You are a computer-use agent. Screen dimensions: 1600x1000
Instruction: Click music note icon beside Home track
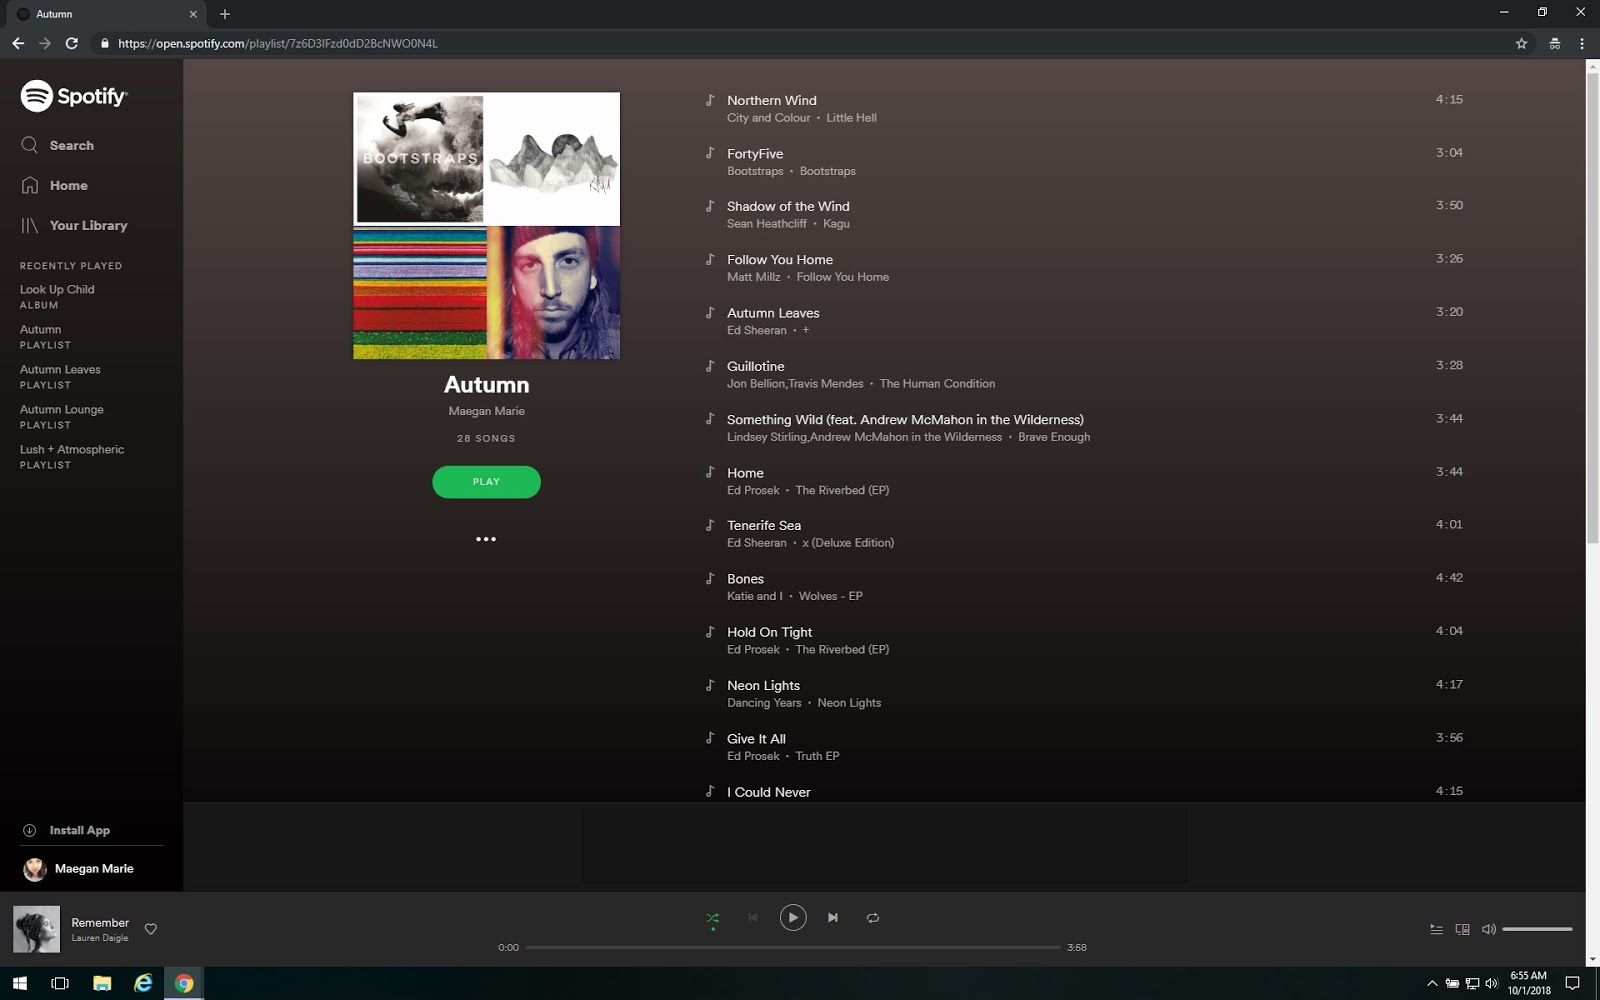710,472
